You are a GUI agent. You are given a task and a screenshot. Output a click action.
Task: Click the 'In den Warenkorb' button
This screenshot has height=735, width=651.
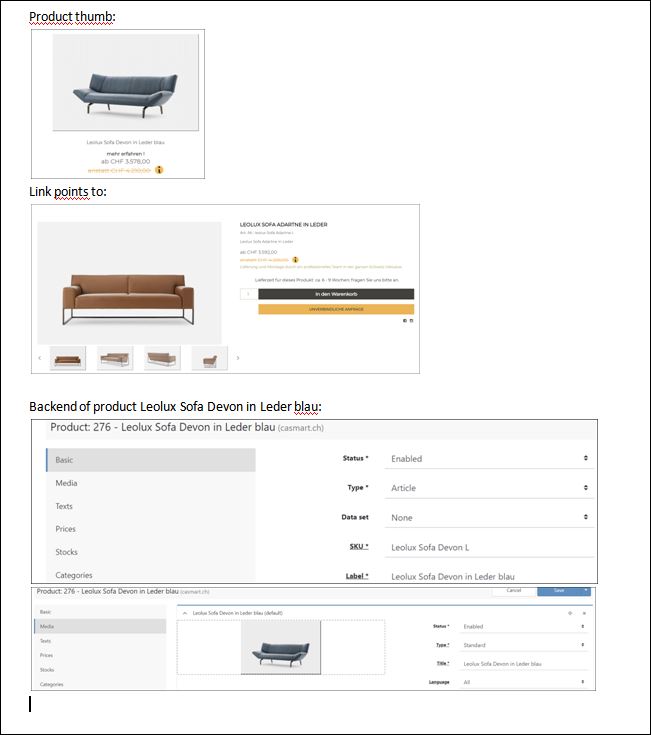(x=336, y=294)
